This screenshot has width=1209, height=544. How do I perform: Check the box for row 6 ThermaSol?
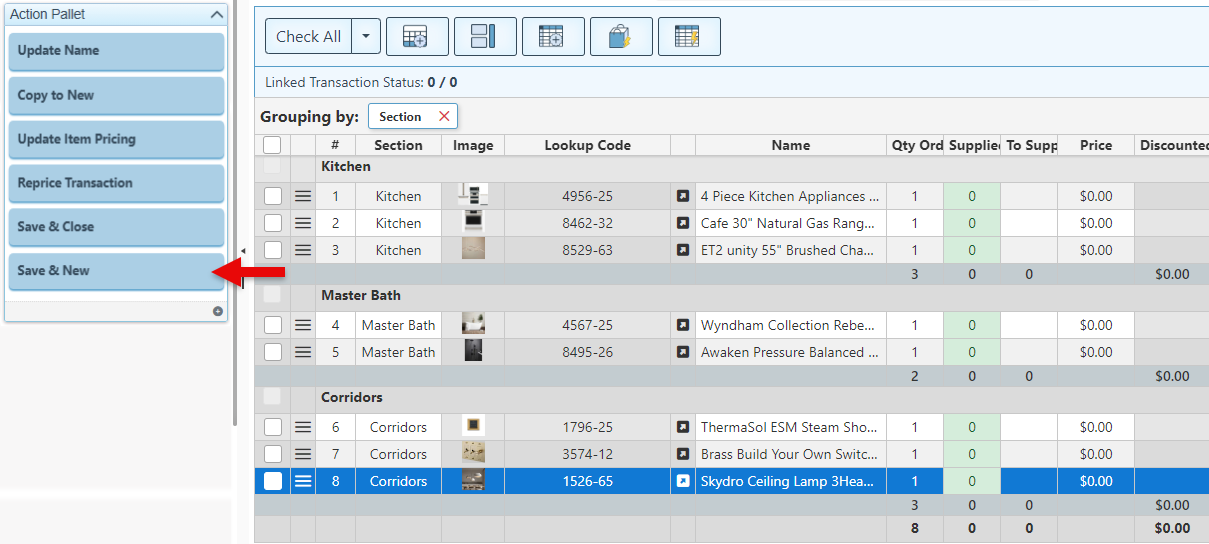point(273,427)
